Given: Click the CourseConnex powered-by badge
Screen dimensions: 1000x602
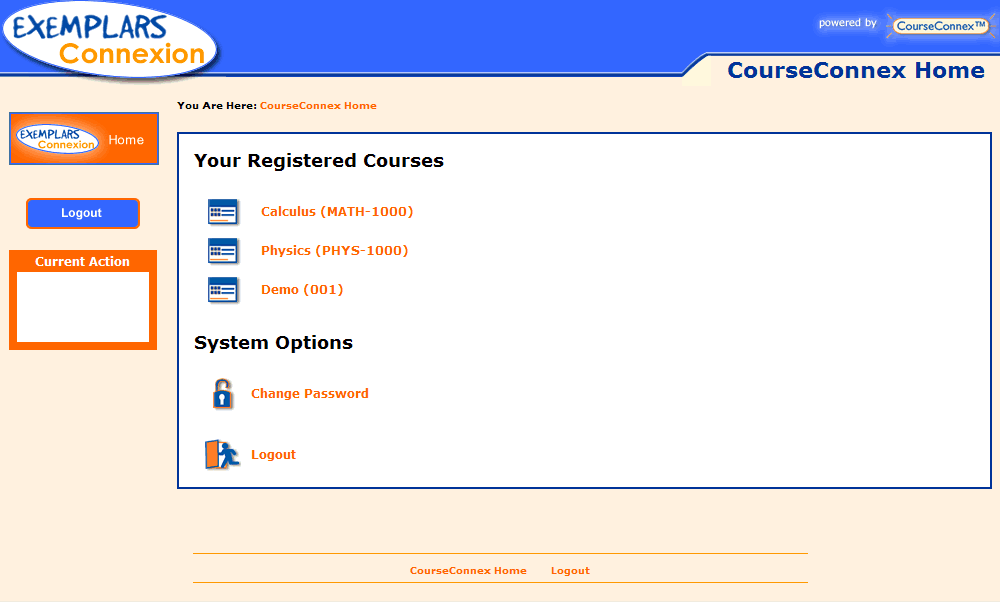Looking at the screenshot, I should pos(940,26).
